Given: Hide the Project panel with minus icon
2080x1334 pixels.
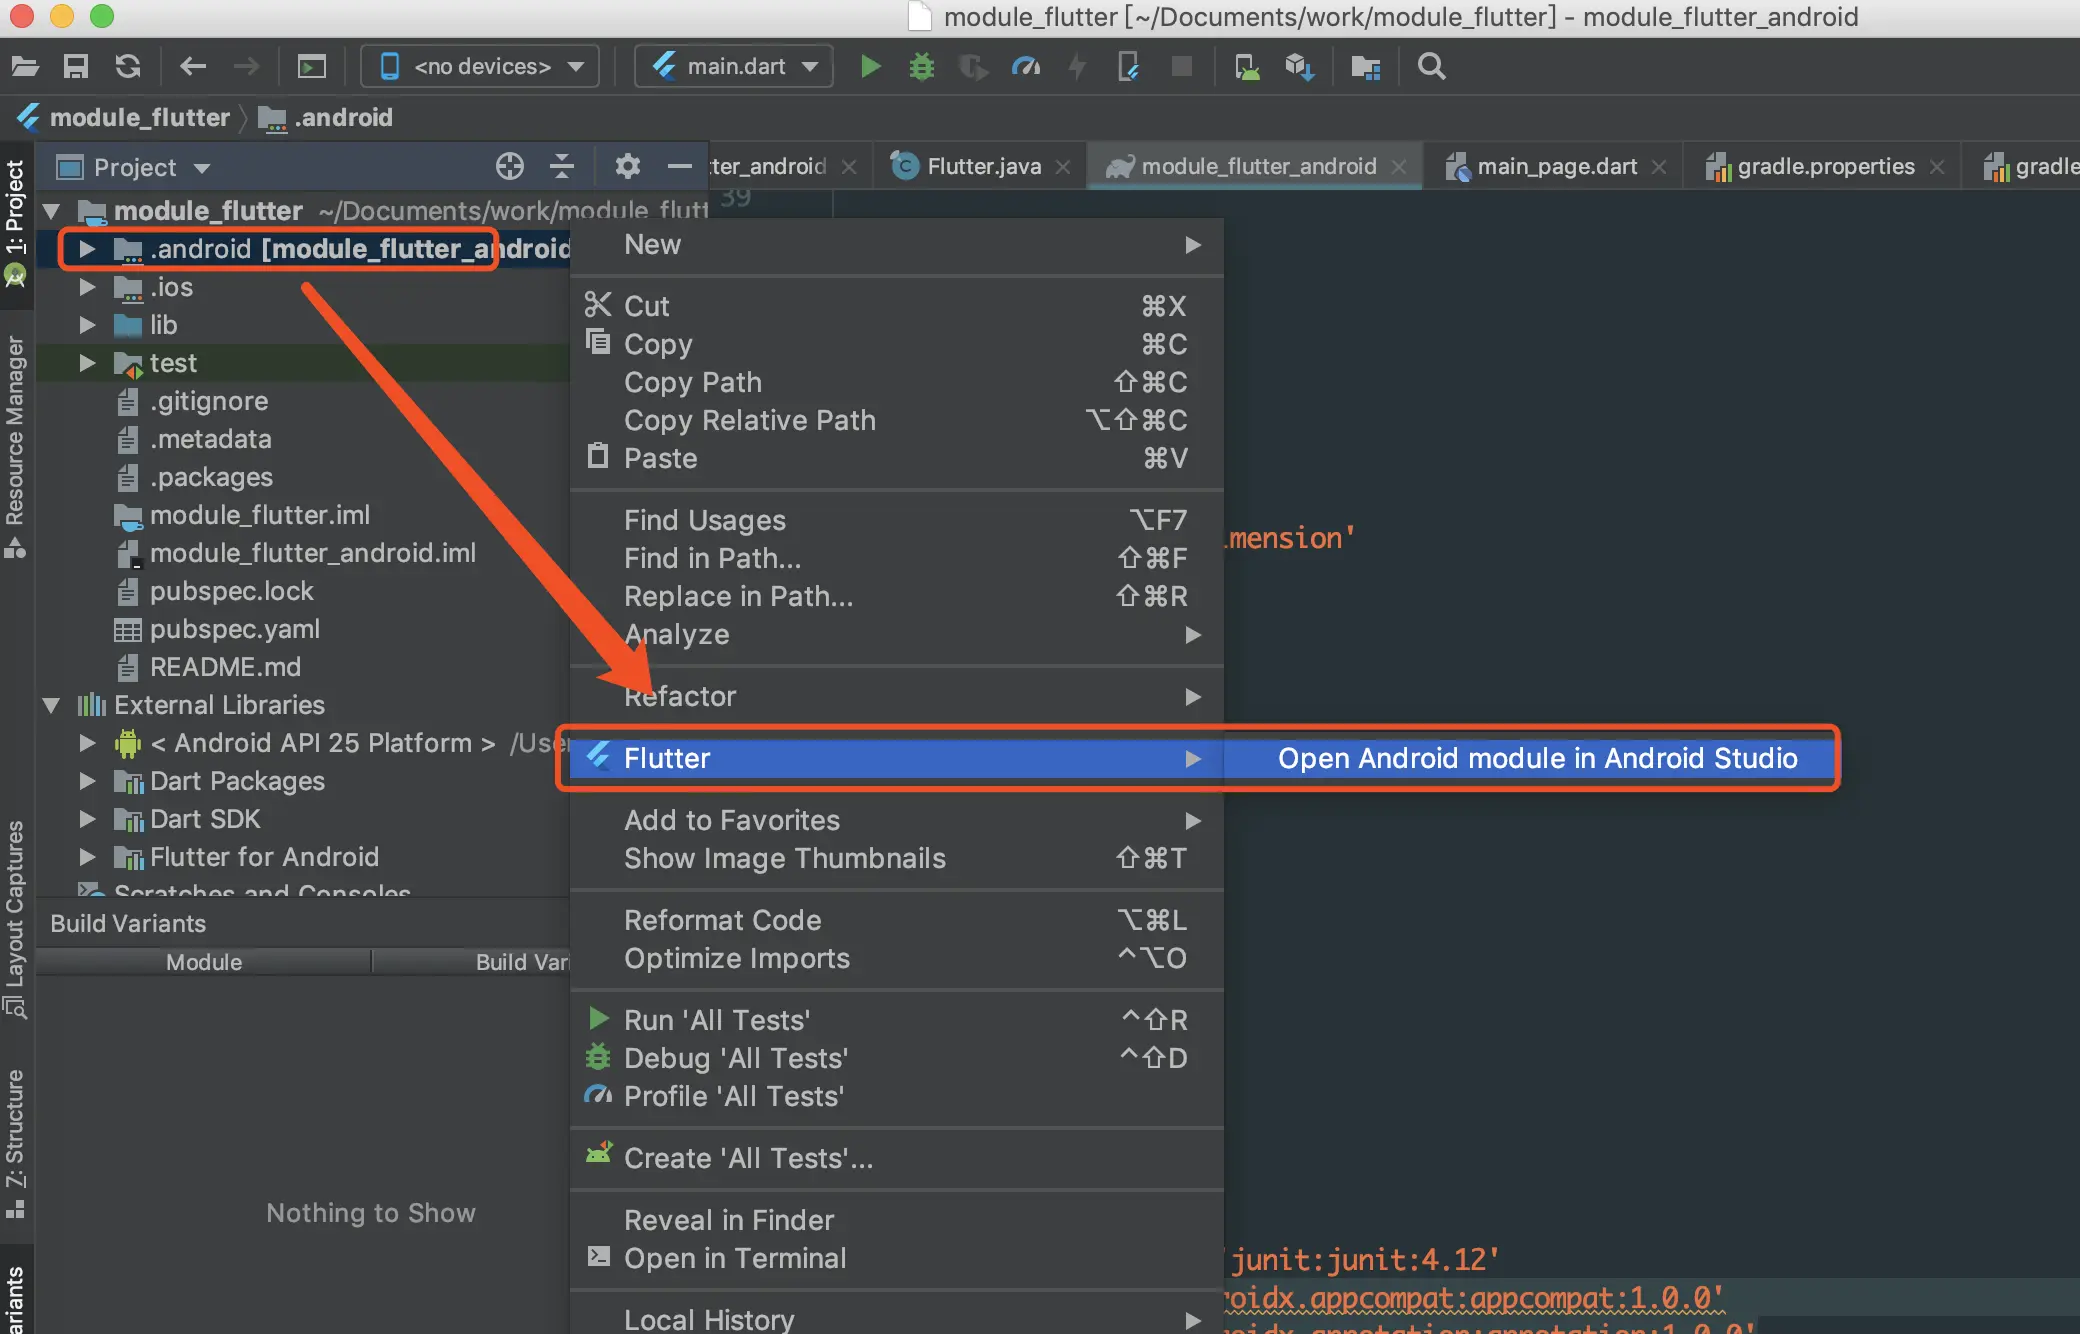Looking at the screenshot, I should coord(680,166).
